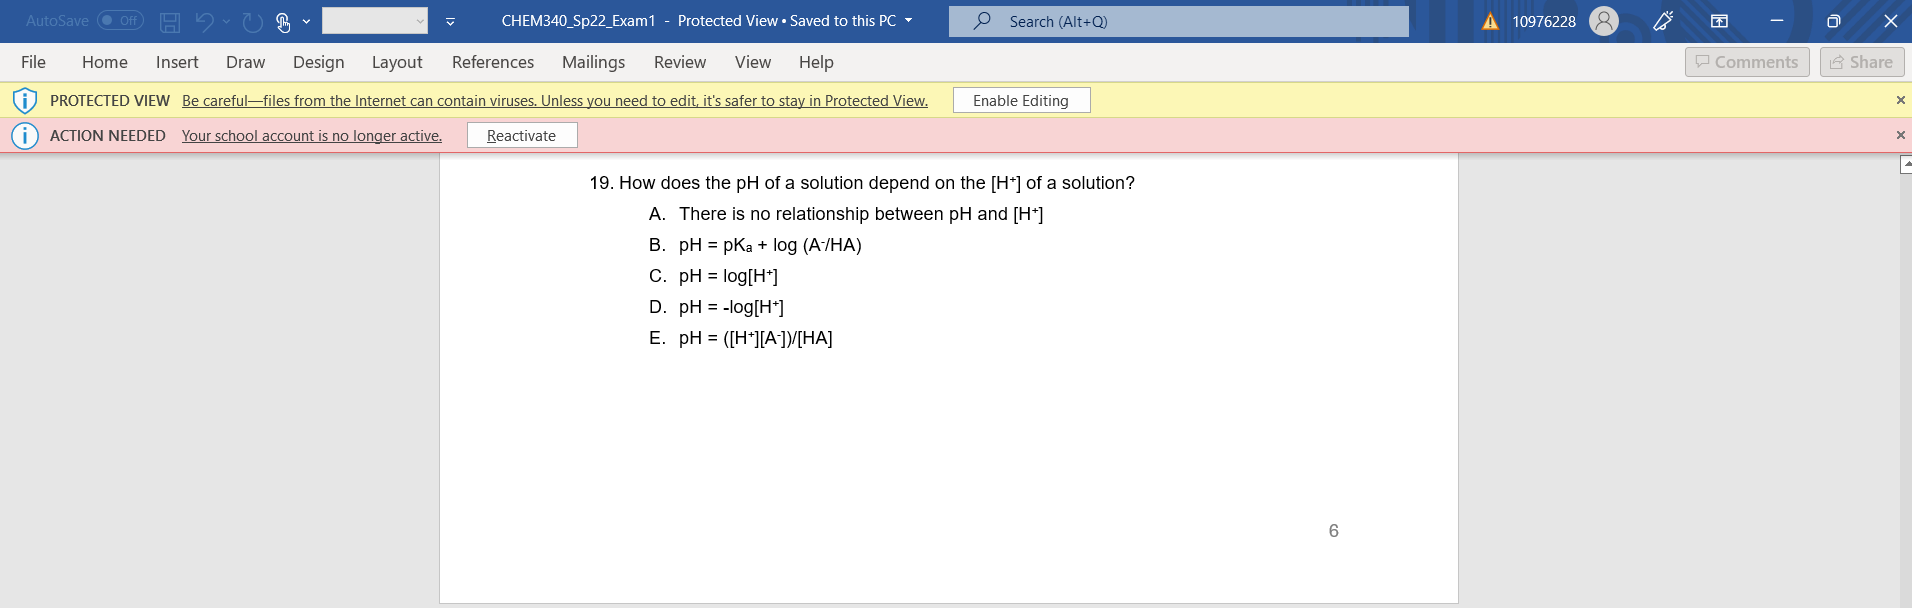This screenshot has height=608, width=1912.
Task: Click the Coming Soon pen icon
Action: (x=1664, y=21)
